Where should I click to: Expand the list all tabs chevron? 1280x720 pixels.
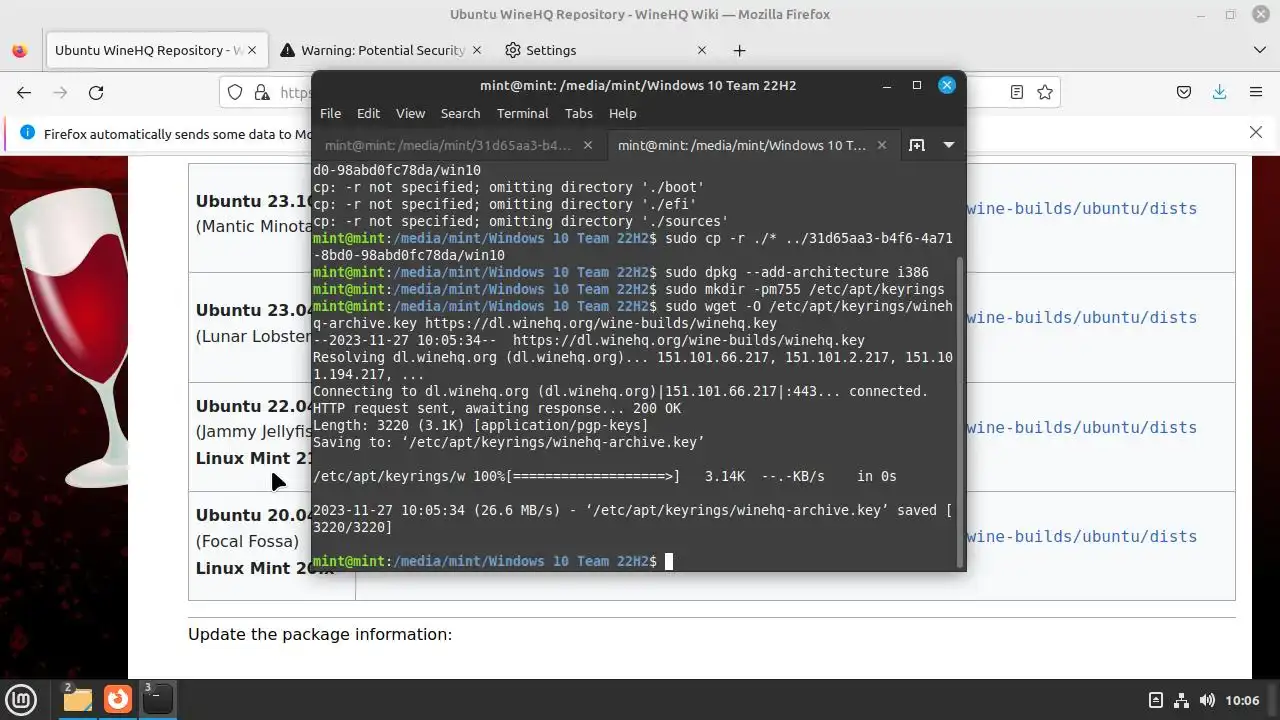(1259, 50)
